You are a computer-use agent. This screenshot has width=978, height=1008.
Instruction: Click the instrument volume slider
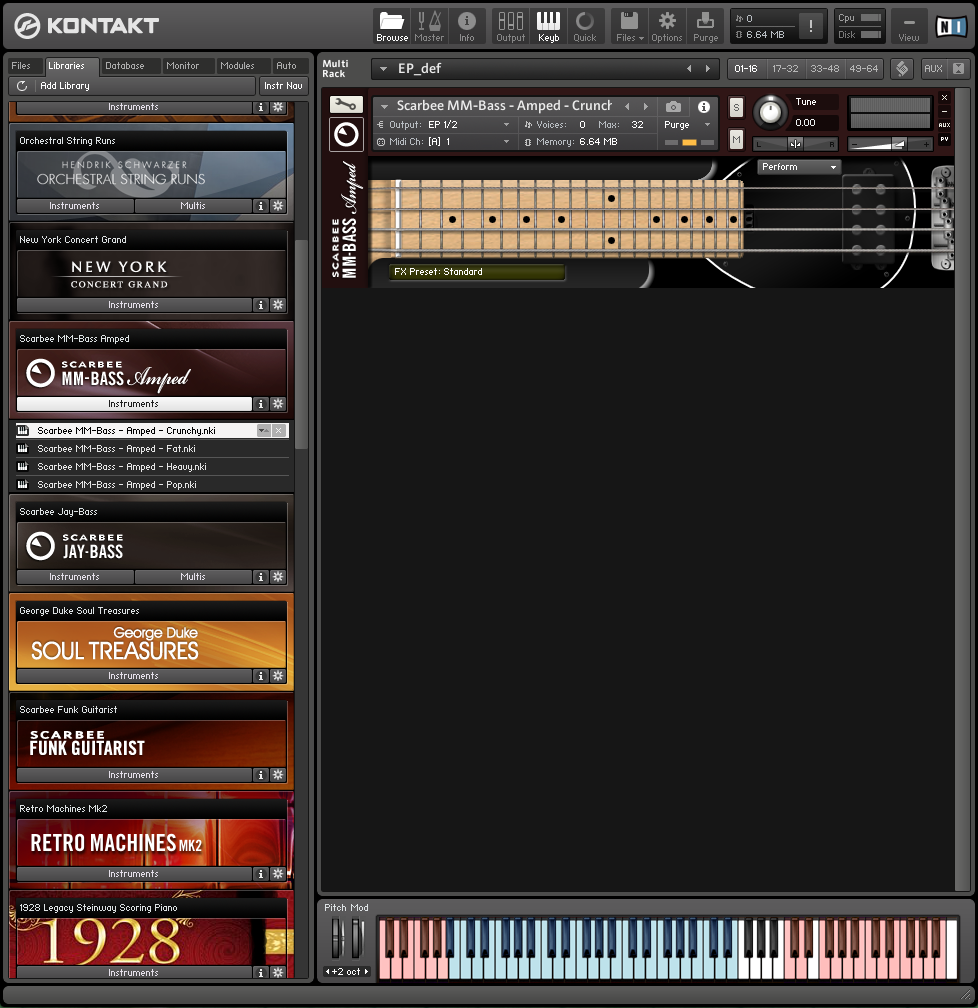point(890,145)
